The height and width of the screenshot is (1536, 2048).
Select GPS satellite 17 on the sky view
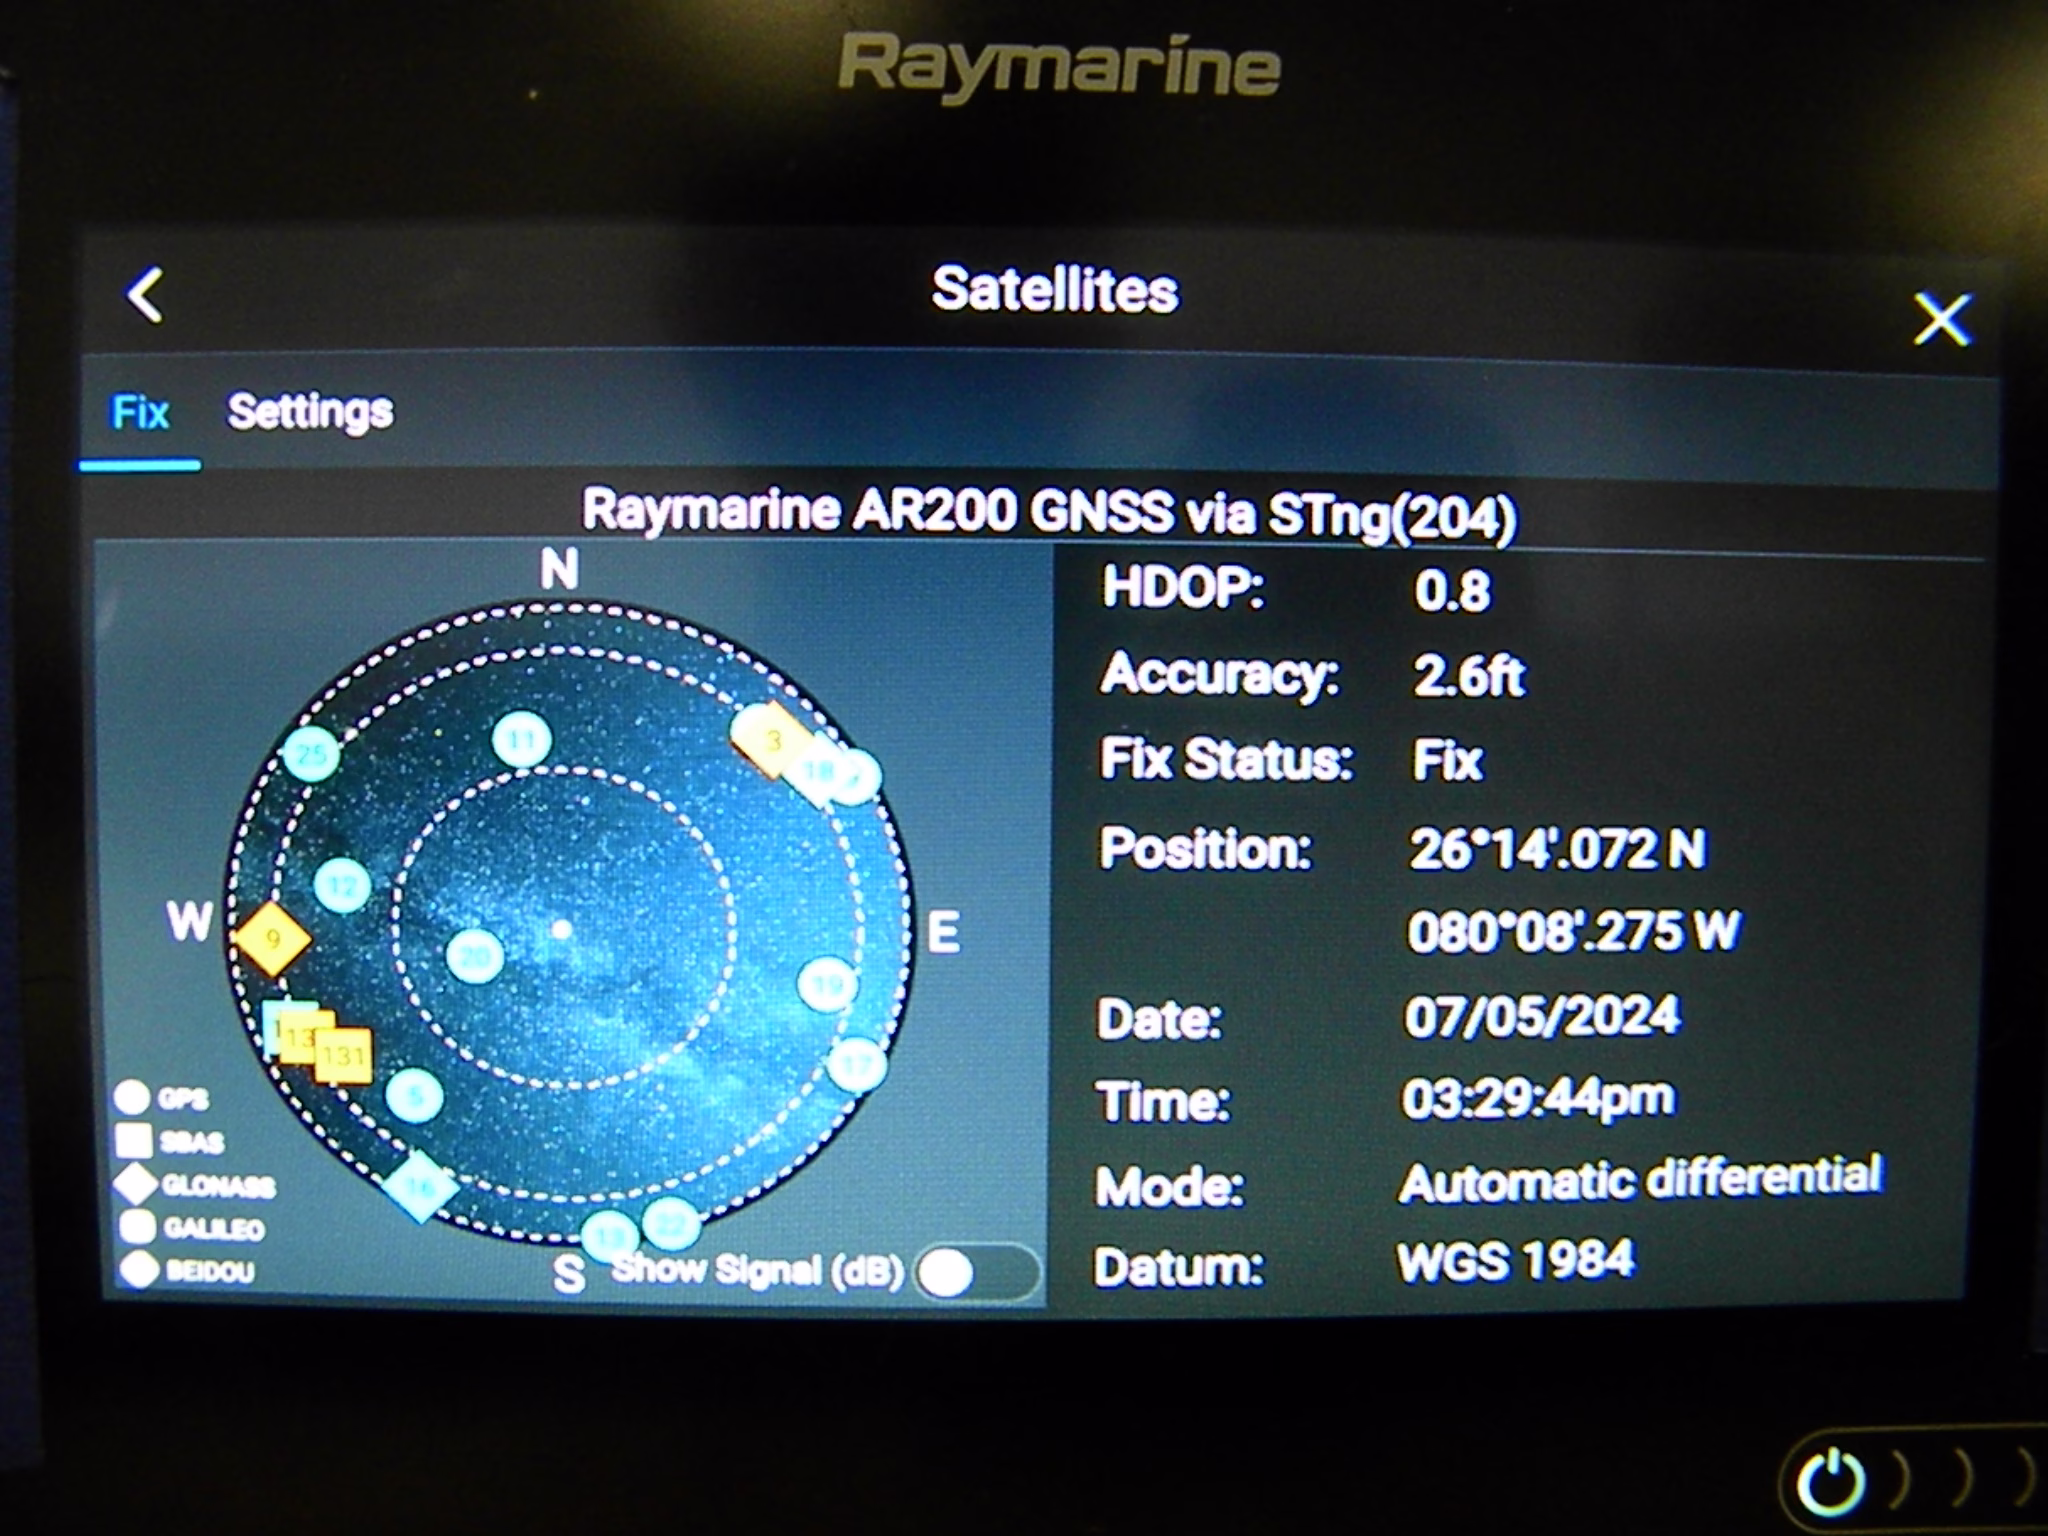pyautogui.click(x=857, y=1064)
